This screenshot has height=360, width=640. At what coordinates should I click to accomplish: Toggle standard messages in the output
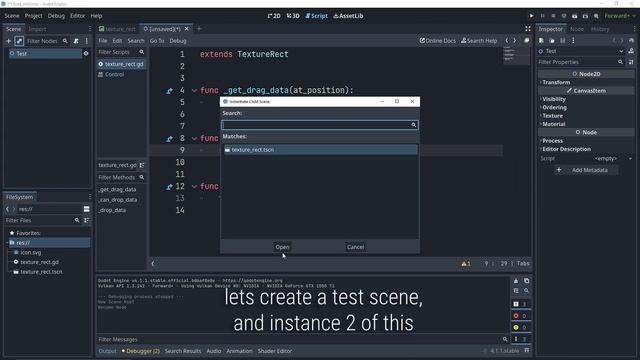click(520, 304)
